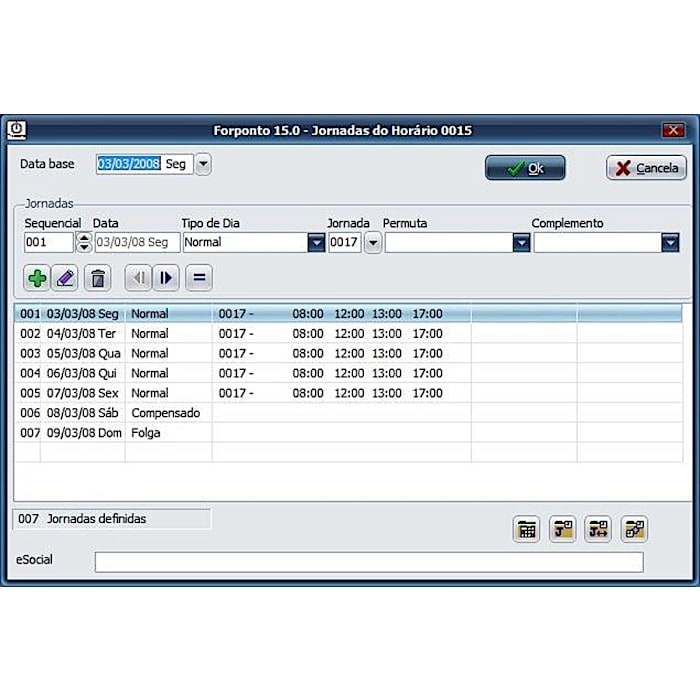Click the Forponto clock app icon in title bar
This screenshot has width=700, height=700.
tap(17, 130)
